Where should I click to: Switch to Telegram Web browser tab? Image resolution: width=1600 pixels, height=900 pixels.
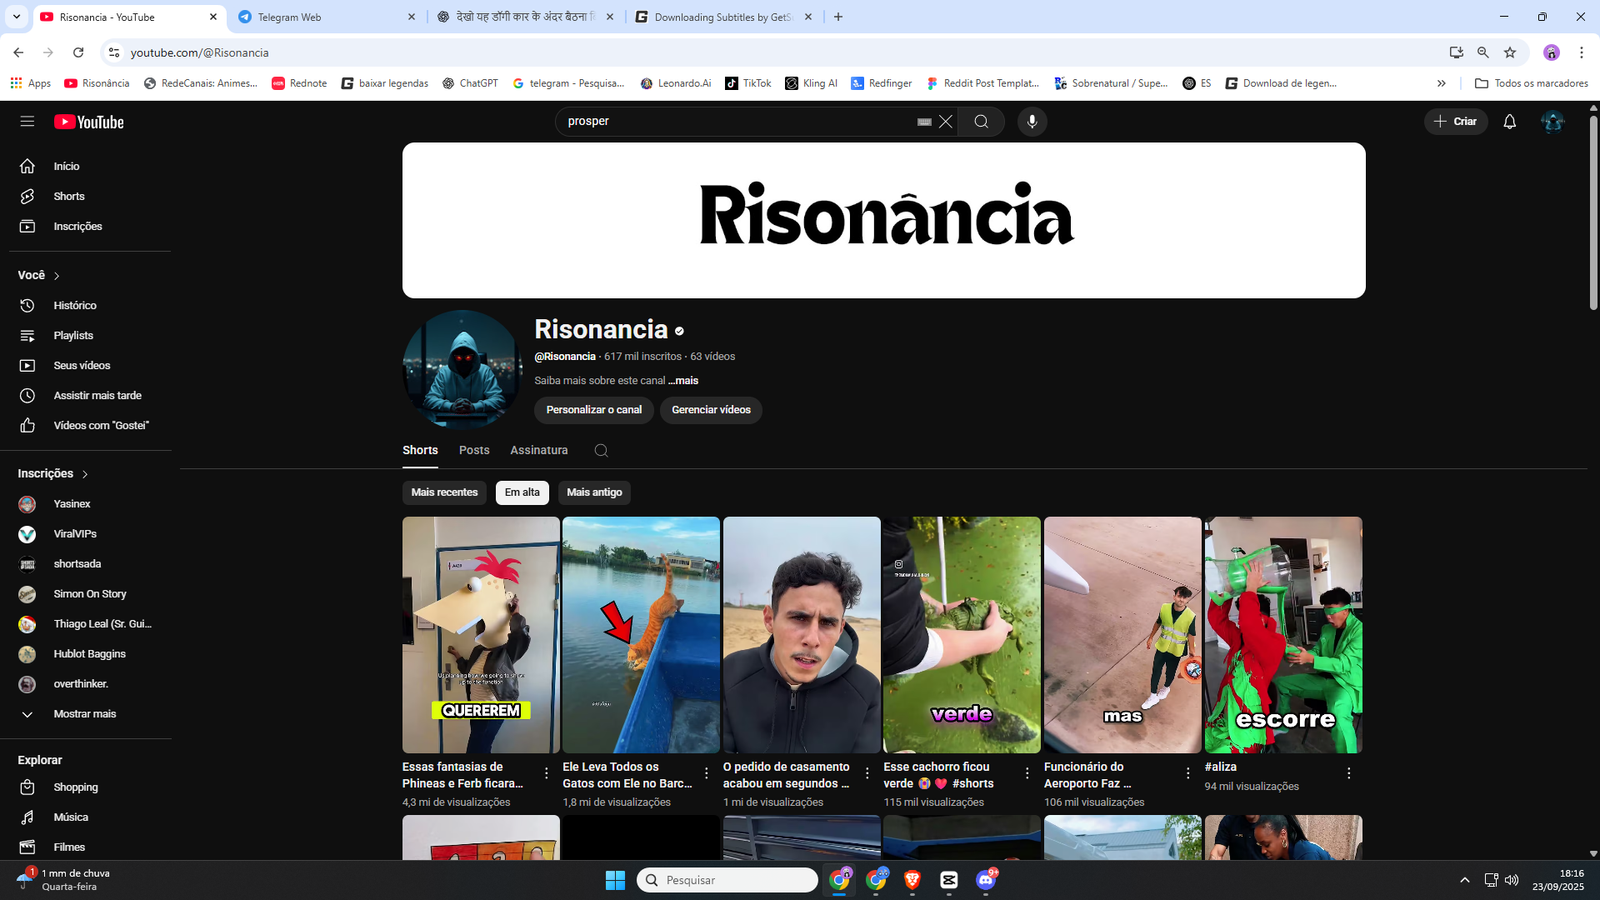(x=327, y=17)
